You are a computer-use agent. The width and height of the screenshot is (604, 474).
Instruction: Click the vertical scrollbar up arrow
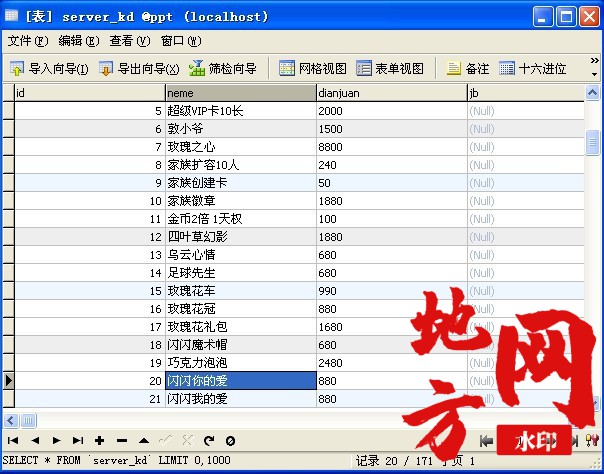pyautogui.click(x=592, y=93)
